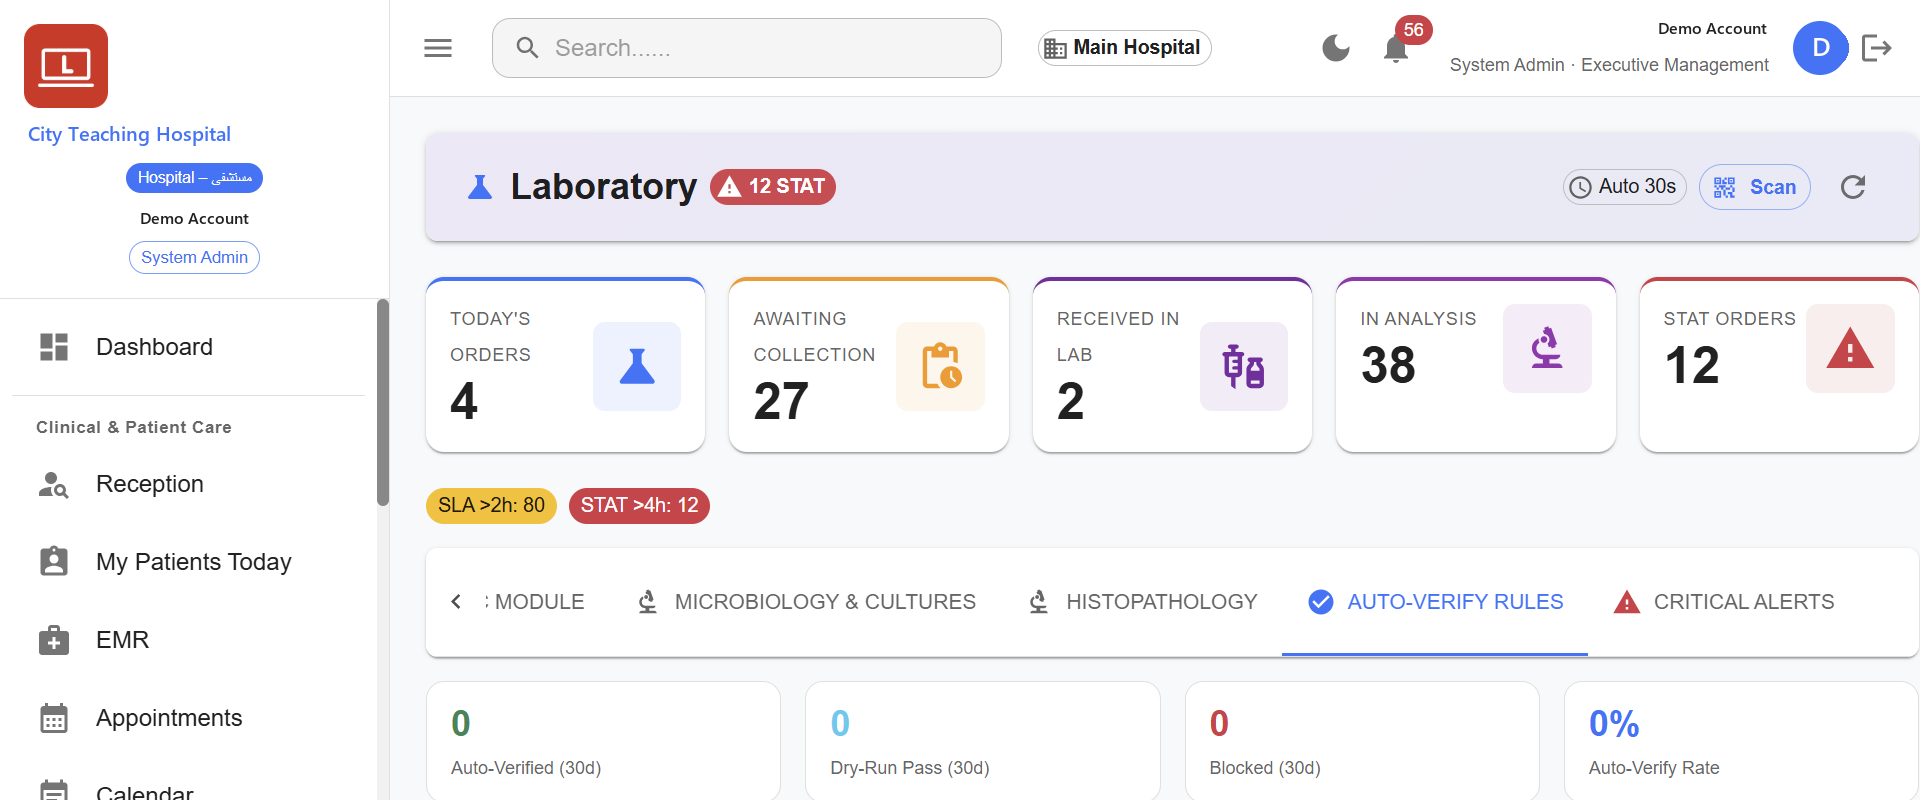Click the EMR medical bag icon
This screenshot has width=1920, height=800.
[x=54, y=640]
